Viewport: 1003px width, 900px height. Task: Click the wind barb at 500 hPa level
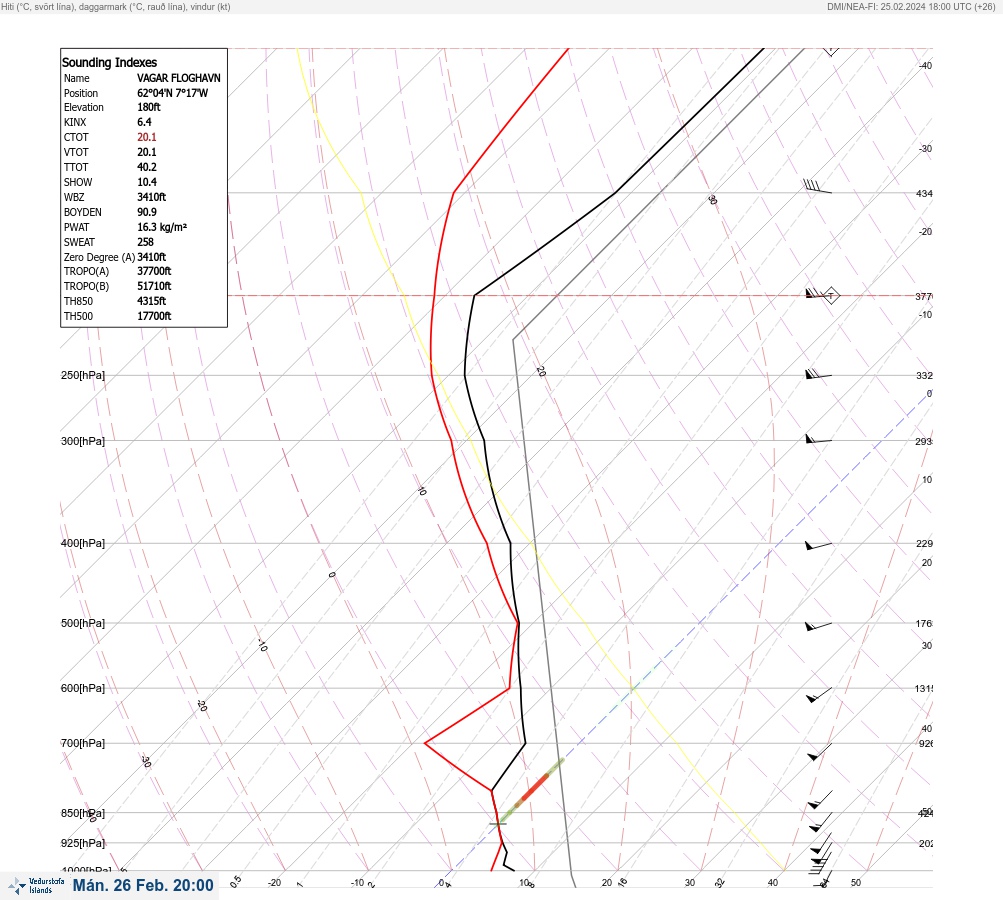pyautogui.click(x=818, y=626)
